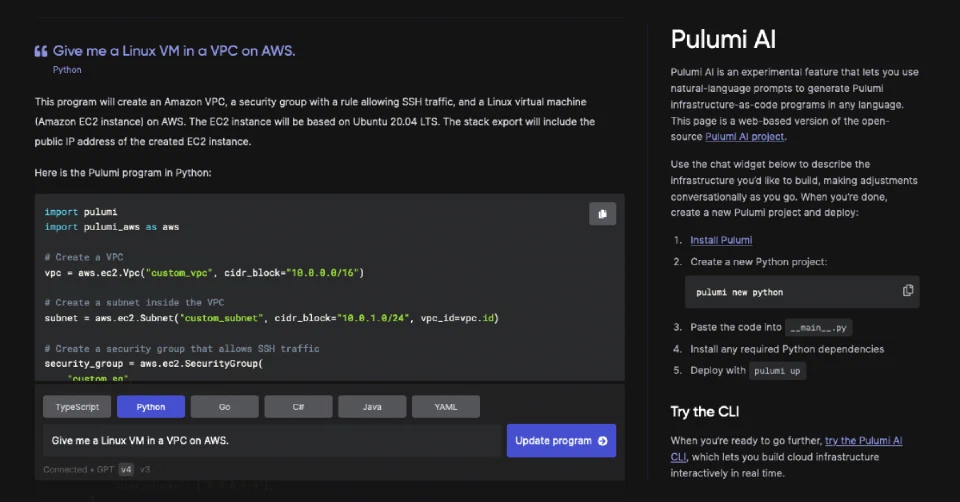Image resolution: width=960 pixels, height=502 pixels.
Task: Click the 'Python' label under the prompt heading
Action: (x=67, y=70)
